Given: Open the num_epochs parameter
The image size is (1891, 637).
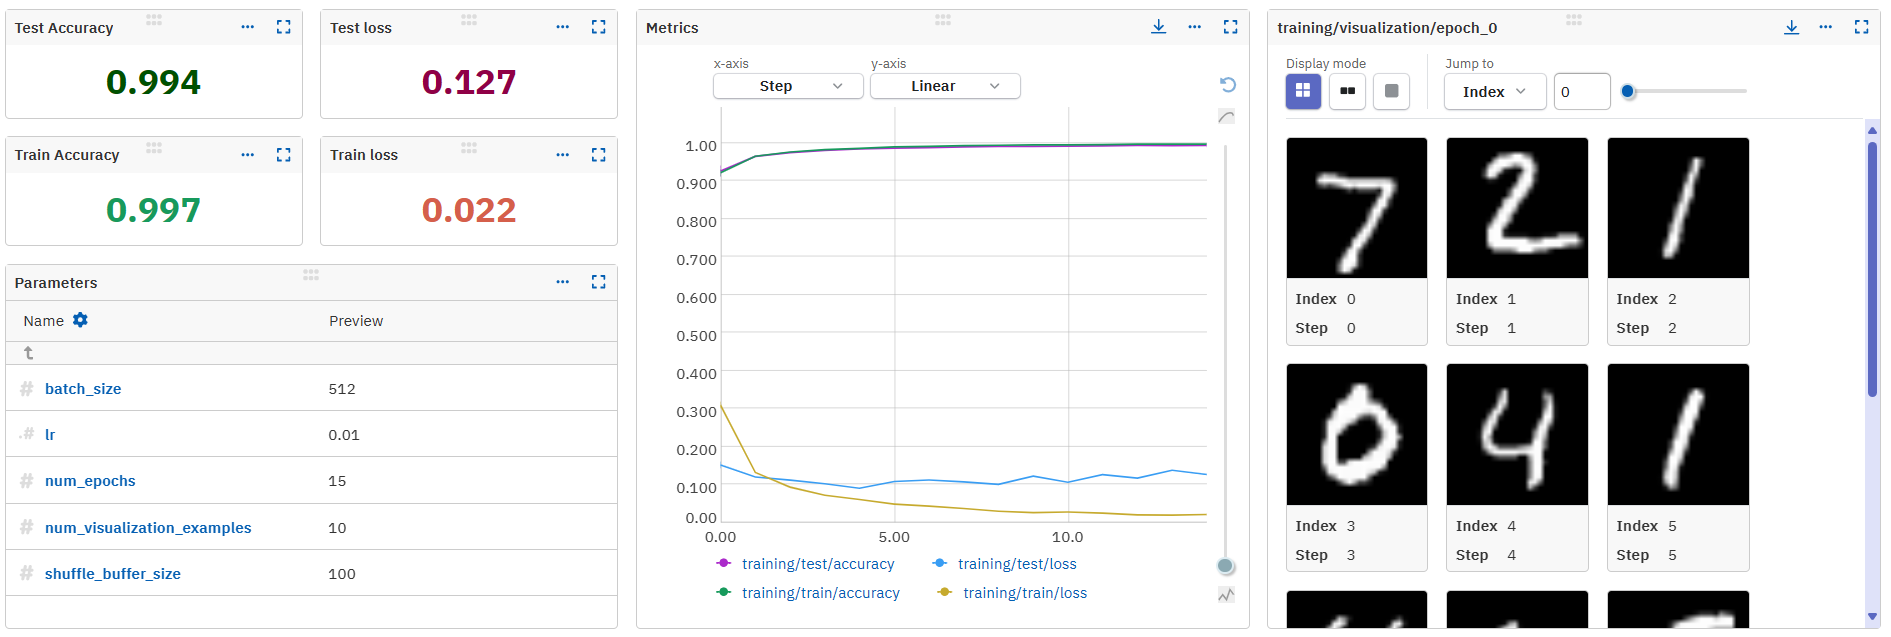Looking at the screenshot, I should (90, 481).
